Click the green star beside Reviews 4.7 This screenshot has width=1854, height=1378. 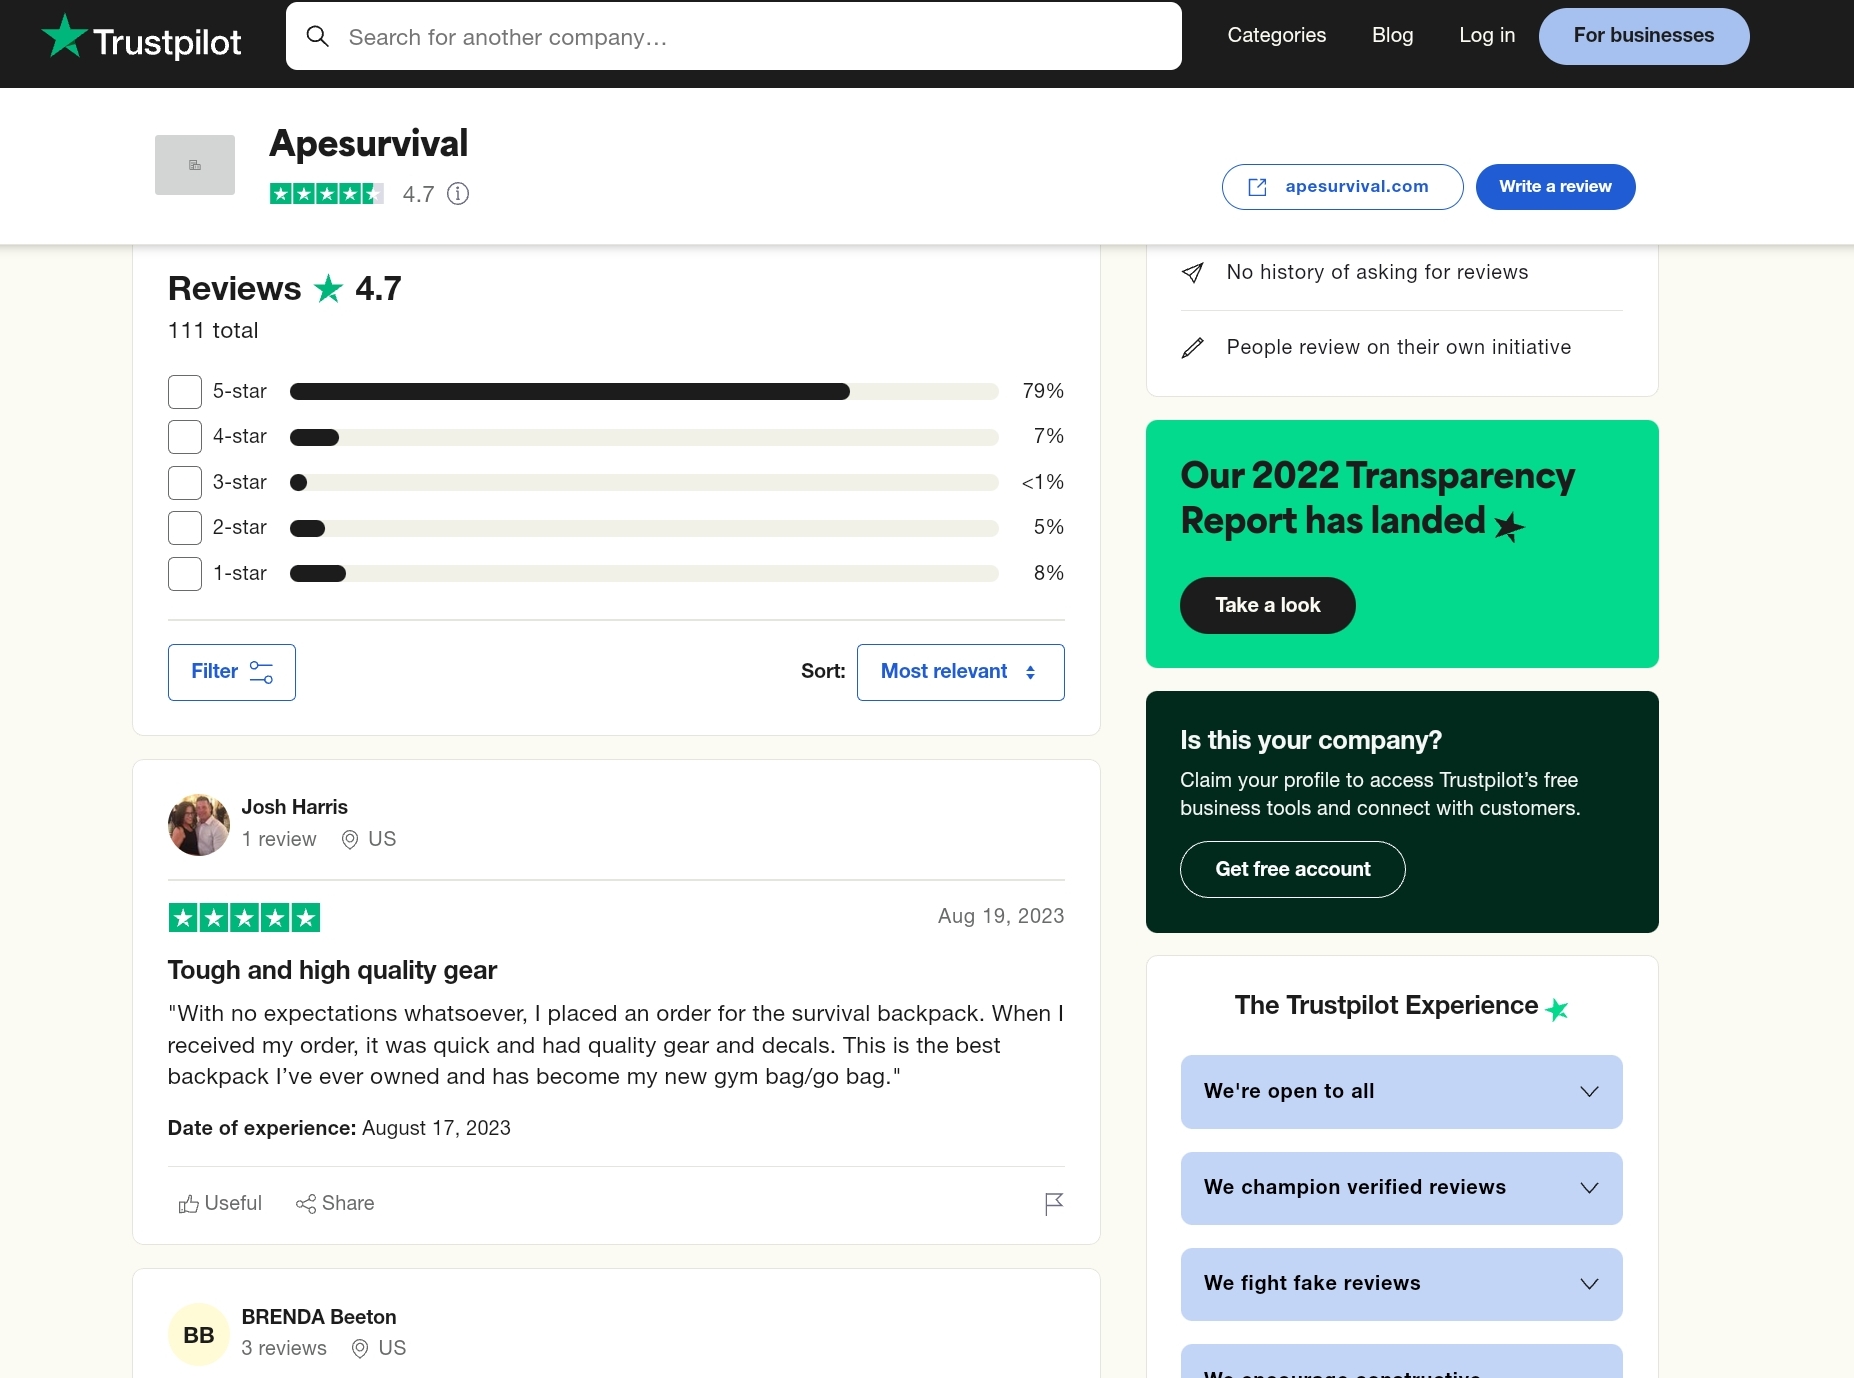pos(328,289)
